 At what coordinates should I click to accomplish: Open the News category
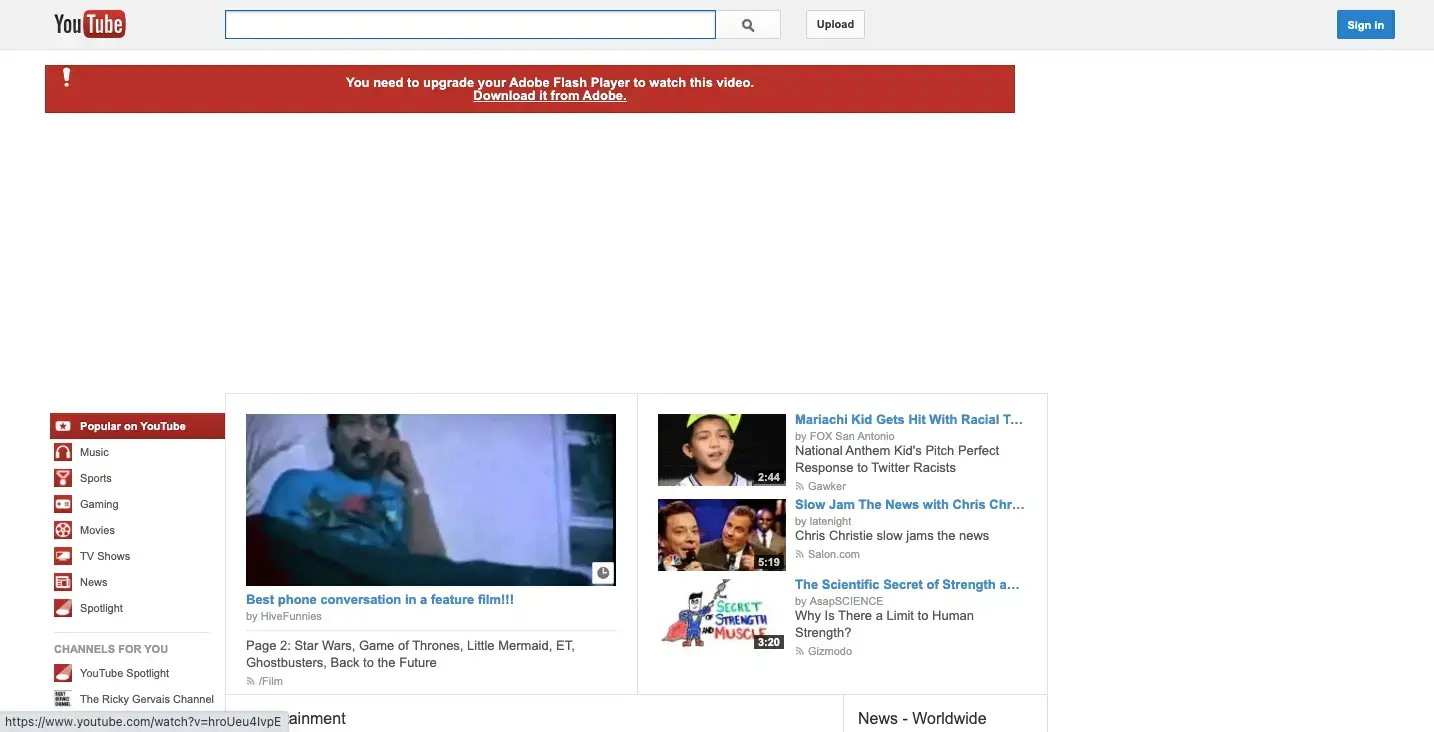click(x=94, y=582)
